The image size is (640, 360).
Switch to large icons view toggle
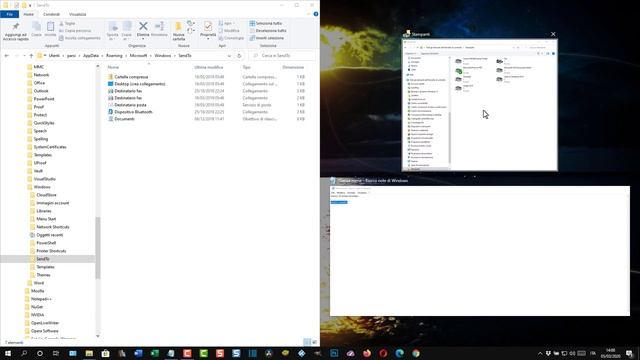(314, 342)
